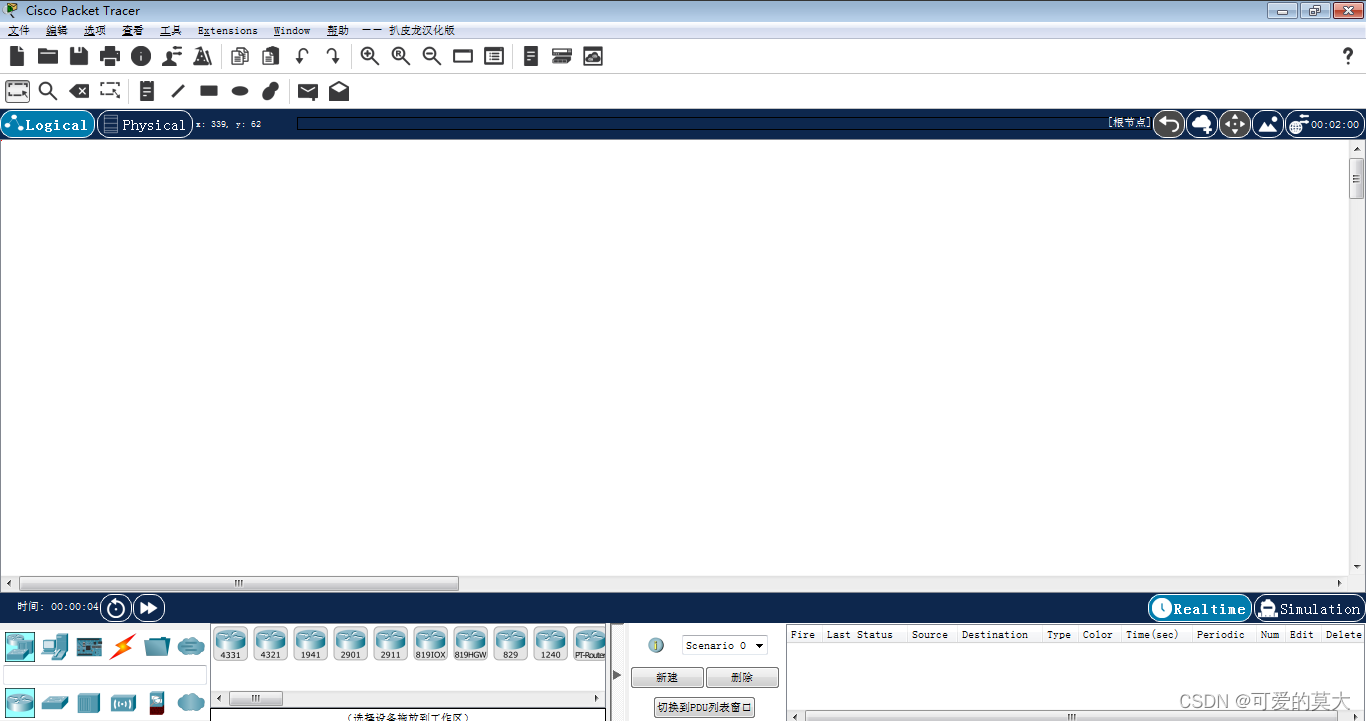Open the drawing palette rectangle icon
The image size is (1366, 721).
pos(463,56)
